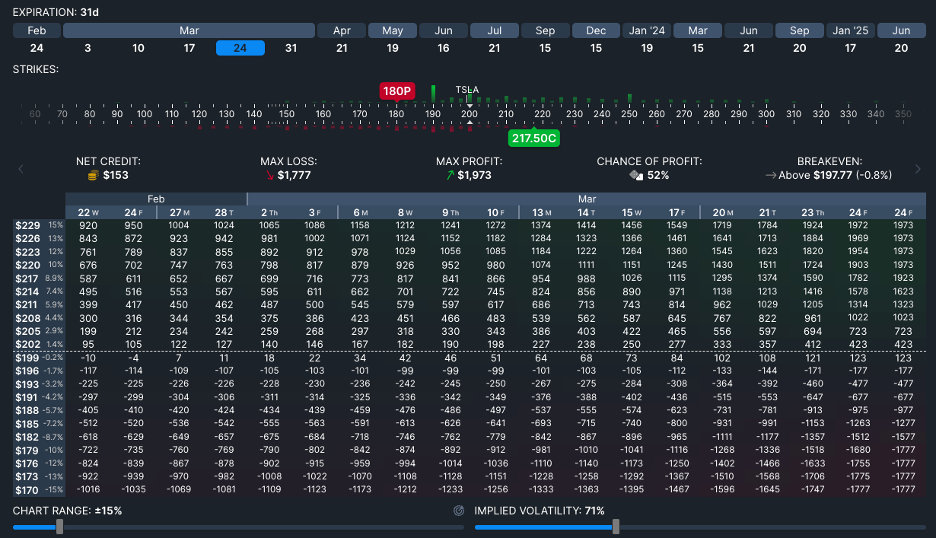Select the Apr 21 expiration date

click(x=341, y=48)
